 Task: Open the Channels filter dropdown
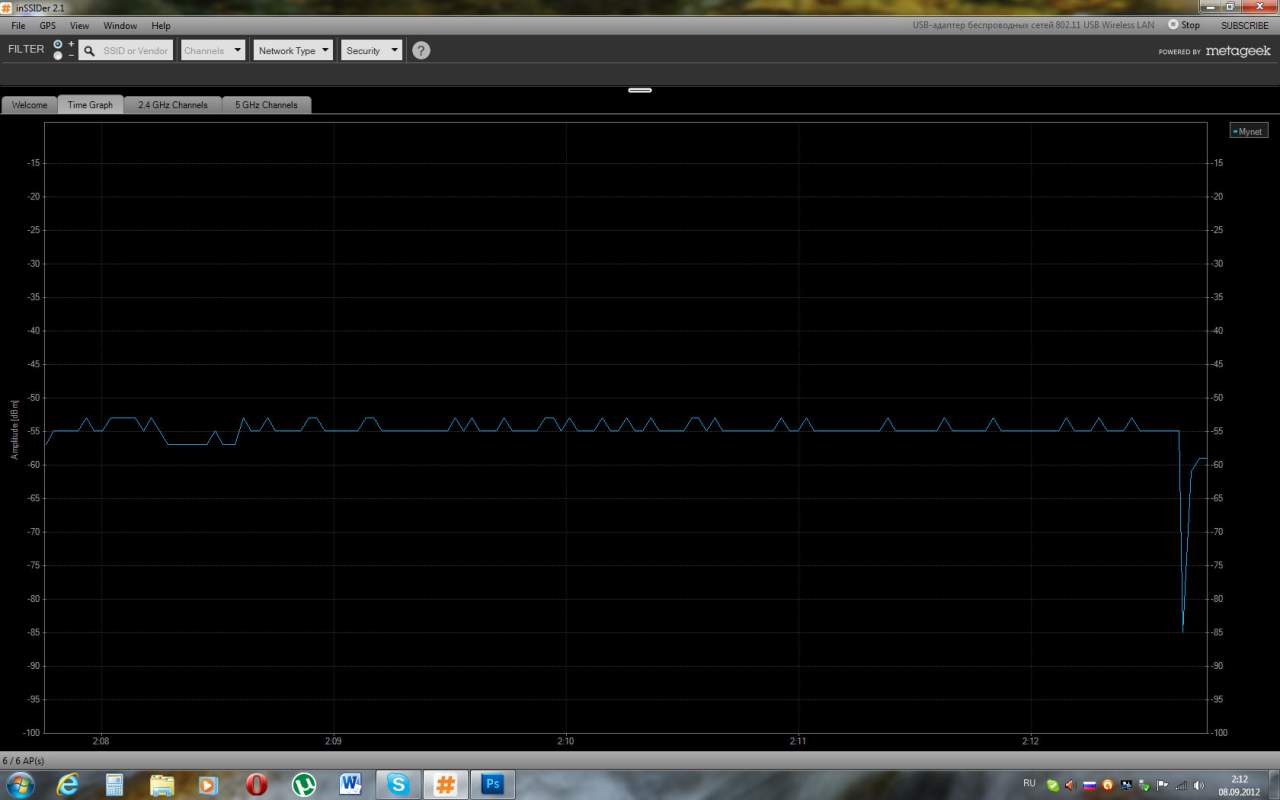213,50
